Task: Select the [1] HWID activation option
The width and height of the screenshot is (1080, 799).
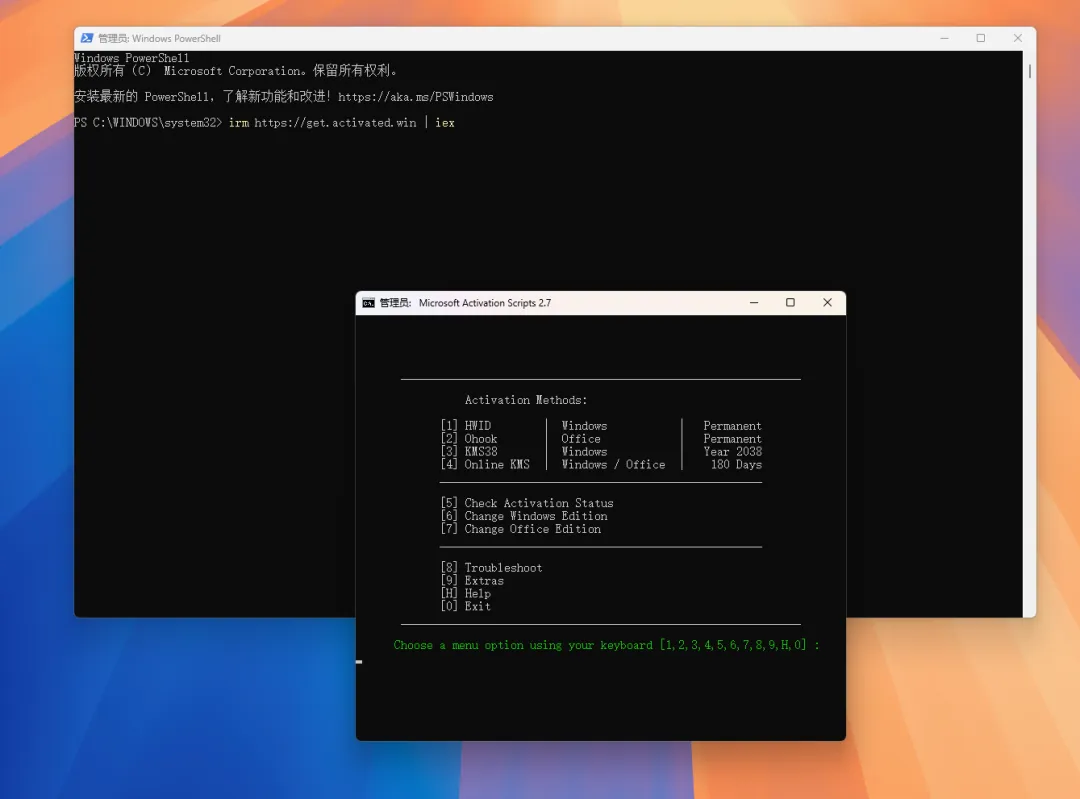Action: [x=466, y=426]
